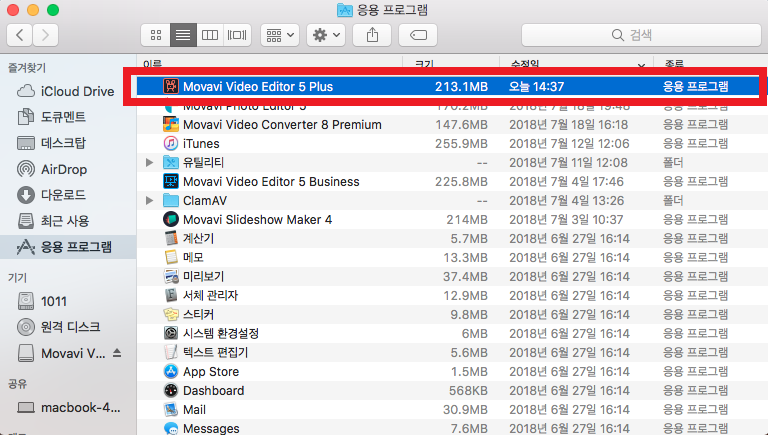Select the iTunes app icon
Image resolution: width=768 pixels, height=435 pixels.
pyautogui.click(x=170, y=144)
